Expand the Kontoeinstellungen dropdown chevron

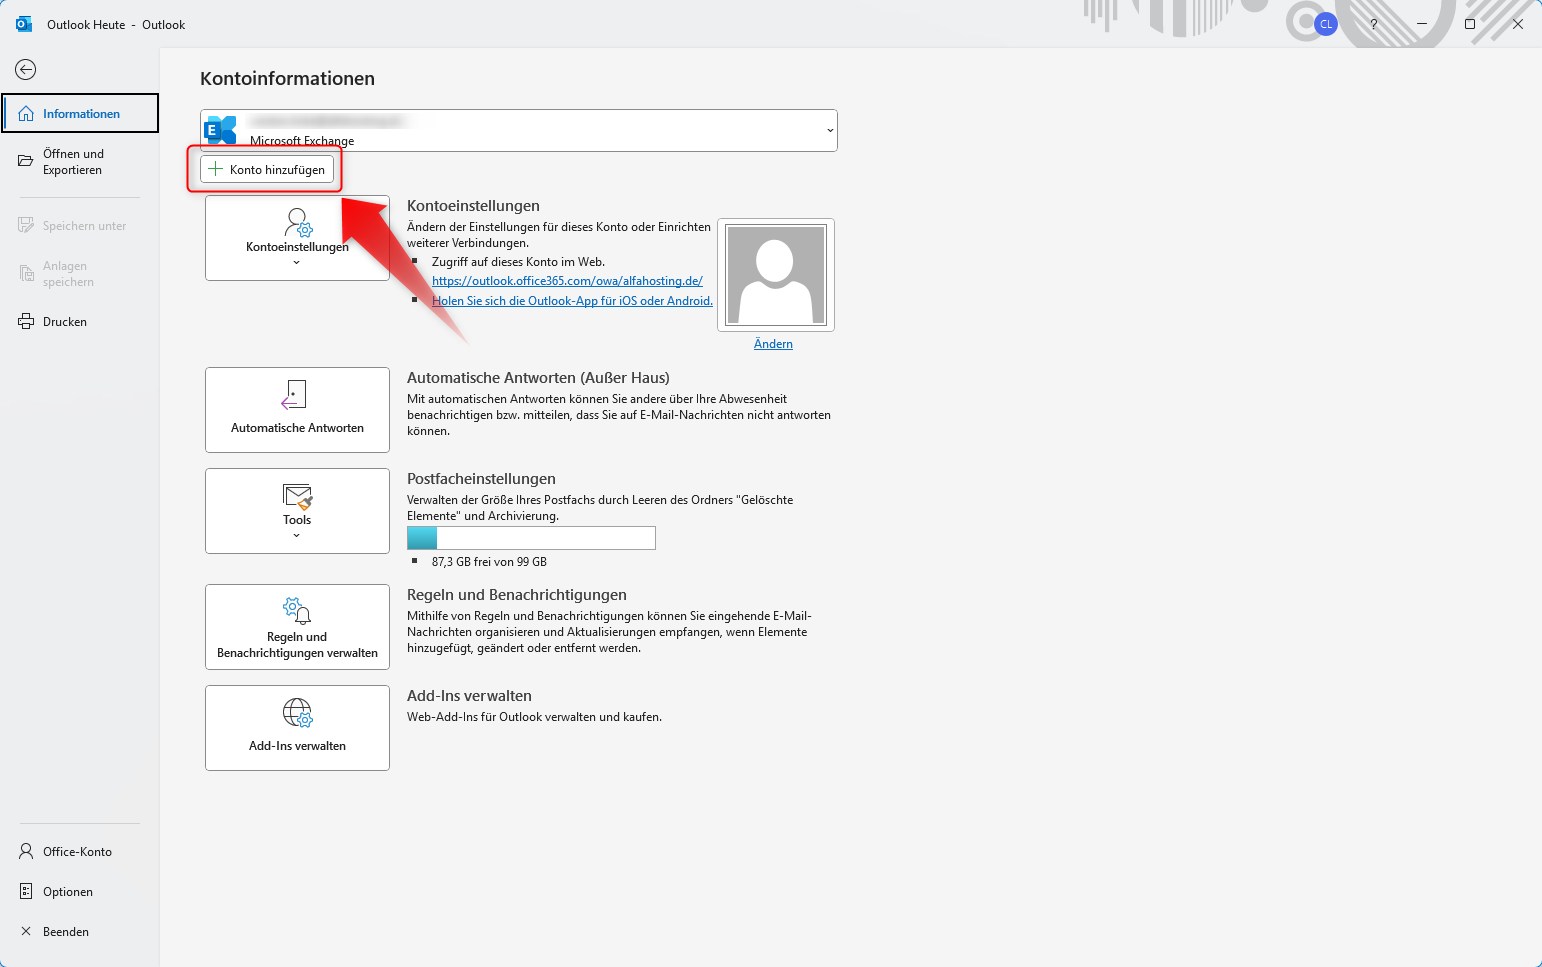[296, 260]
